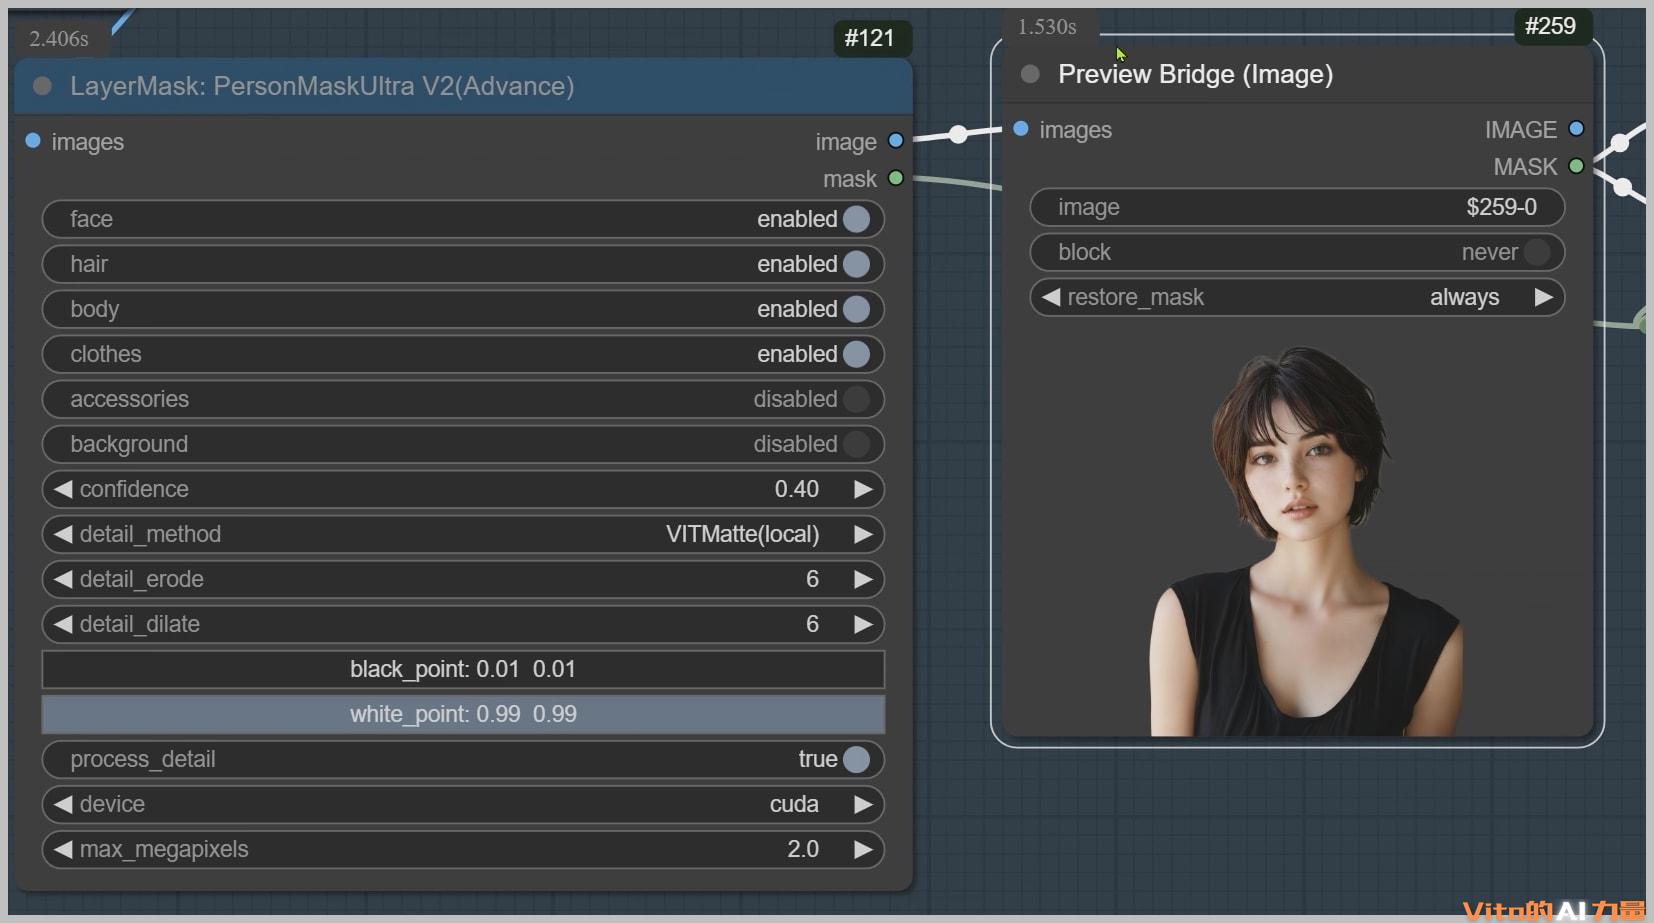Increase max_megapixels value
1654x923 pixels.
863,849
